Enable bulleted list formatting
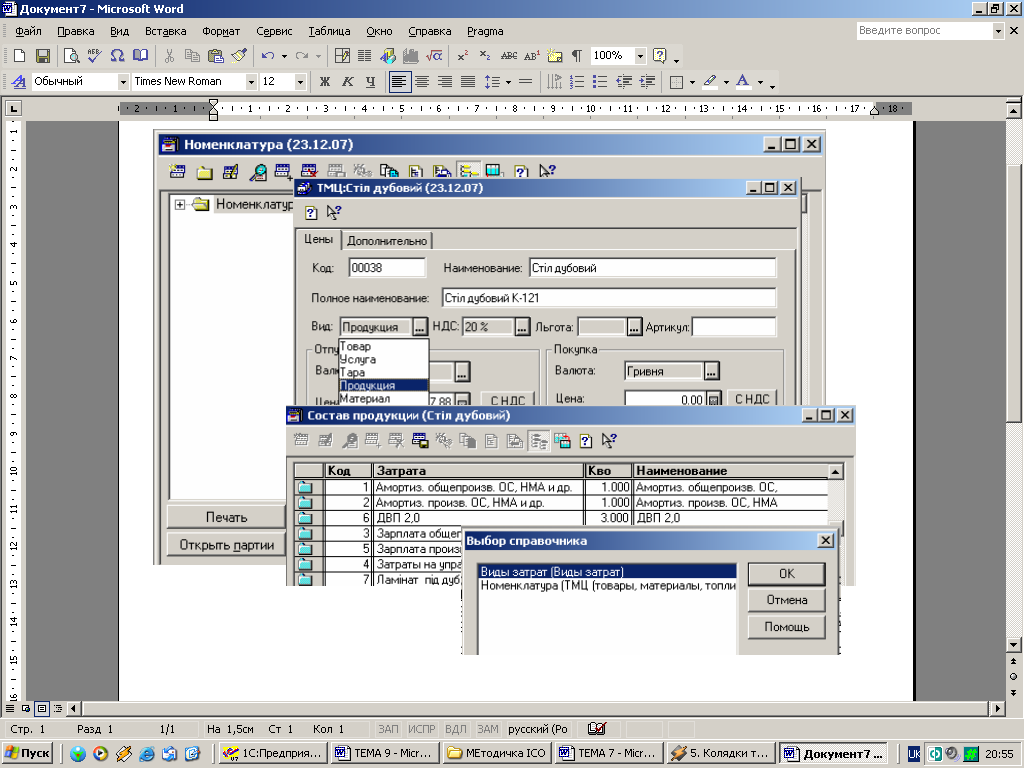1024x768 pixels. coord(600,82)
